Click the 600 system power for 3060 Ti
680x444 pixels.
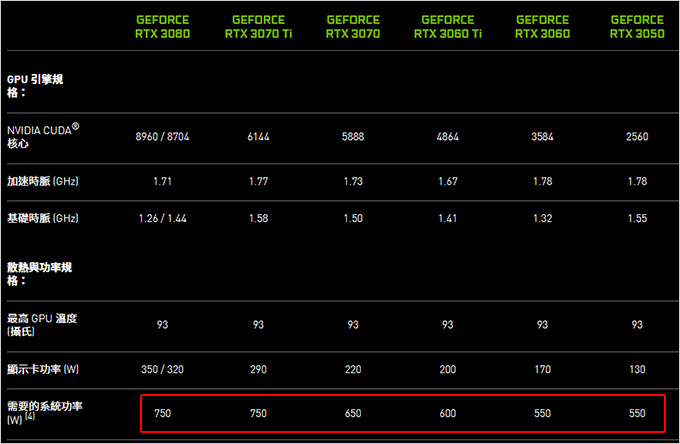tap(448, 413)
